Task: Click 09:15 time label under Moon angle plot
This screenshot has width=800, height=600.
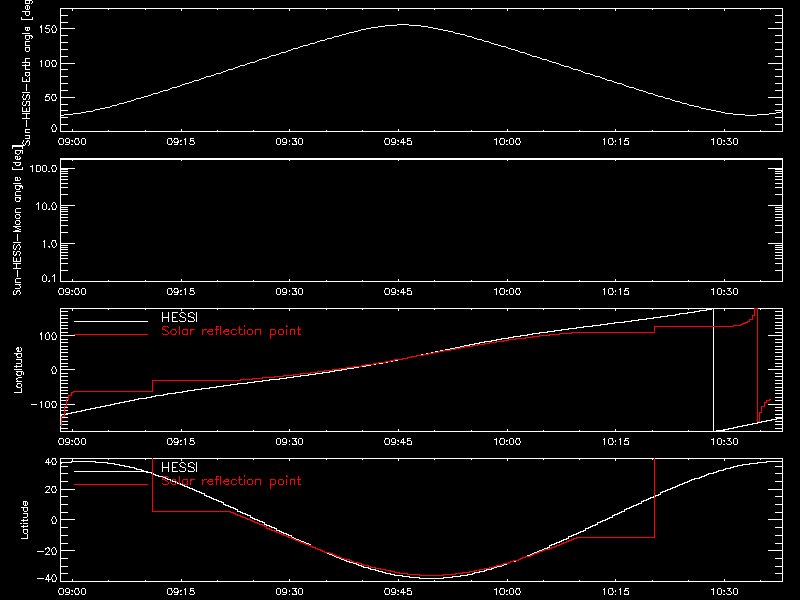Action: [181, 291]
